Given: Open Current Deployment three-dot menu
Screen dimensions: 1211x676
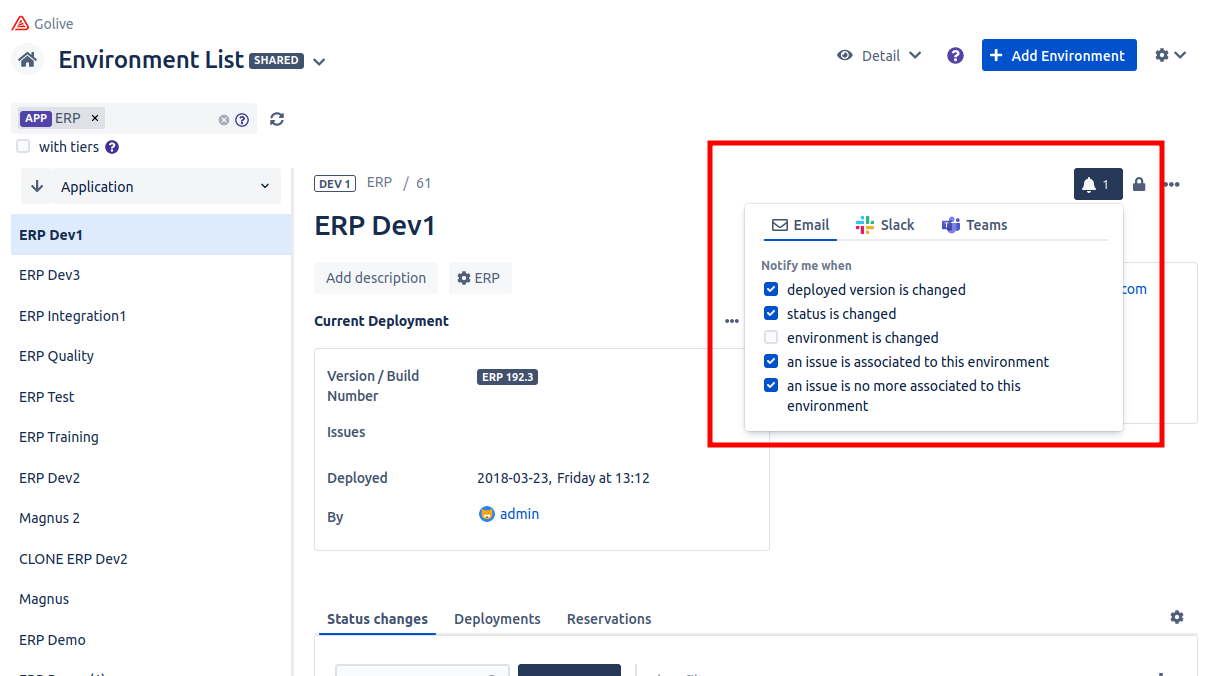Looking at the screenshot, I should click(732, 321).
